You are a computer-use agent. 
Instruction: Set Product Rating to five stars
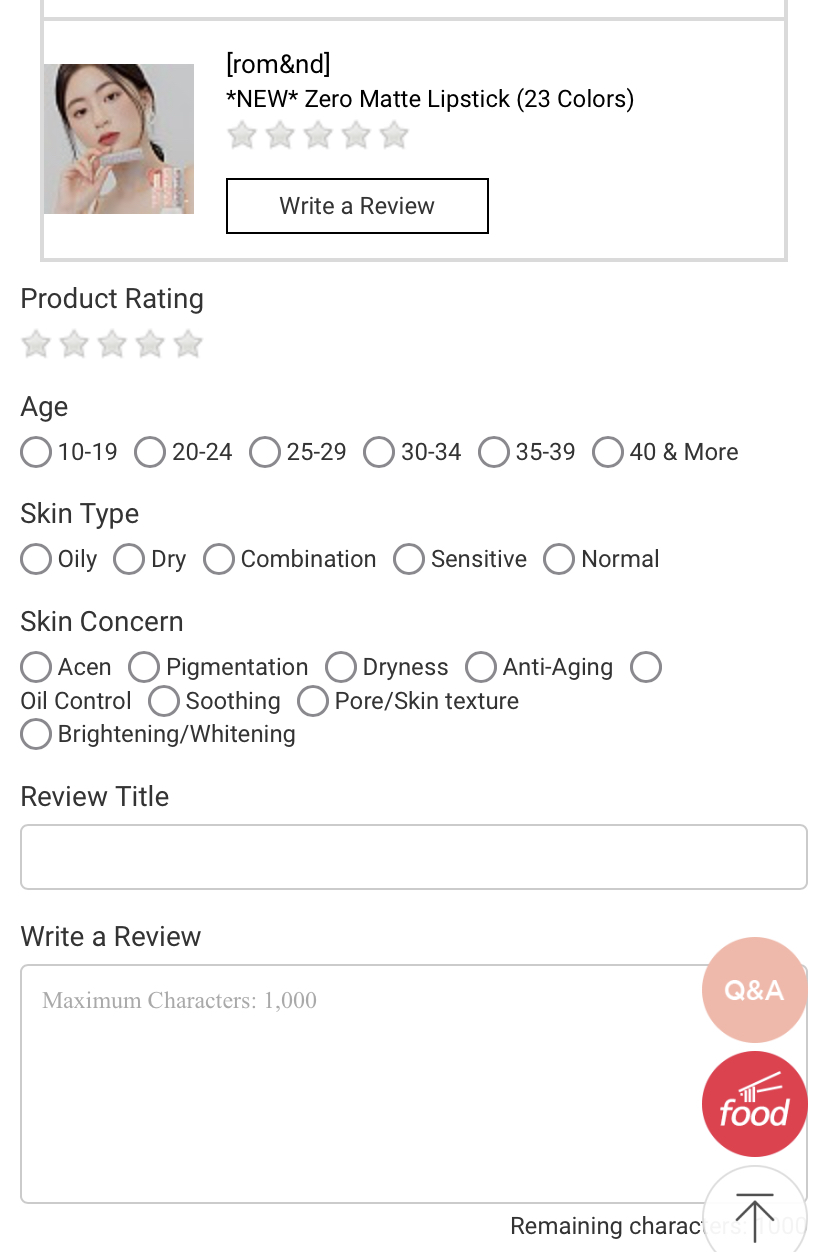(x=188, y=344)
